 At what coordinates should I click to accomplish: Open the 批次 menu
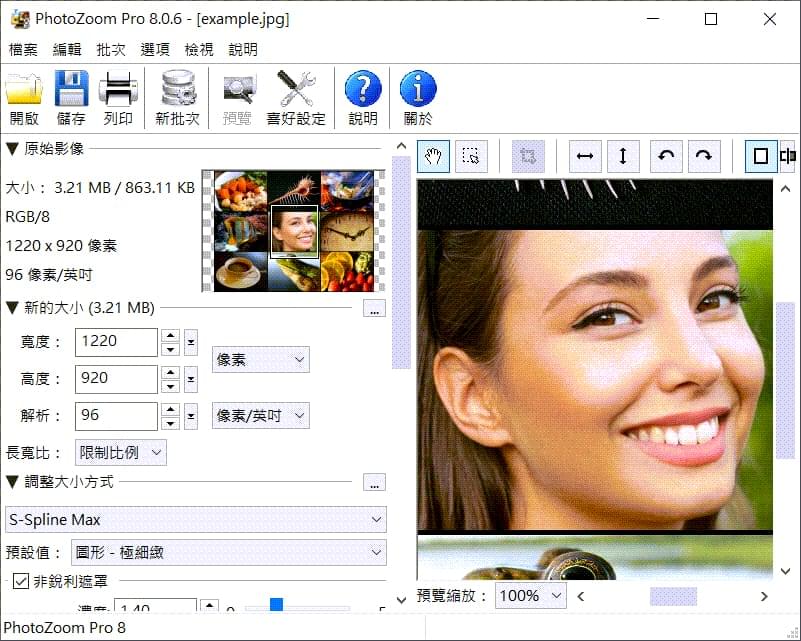tap(110, 48)
